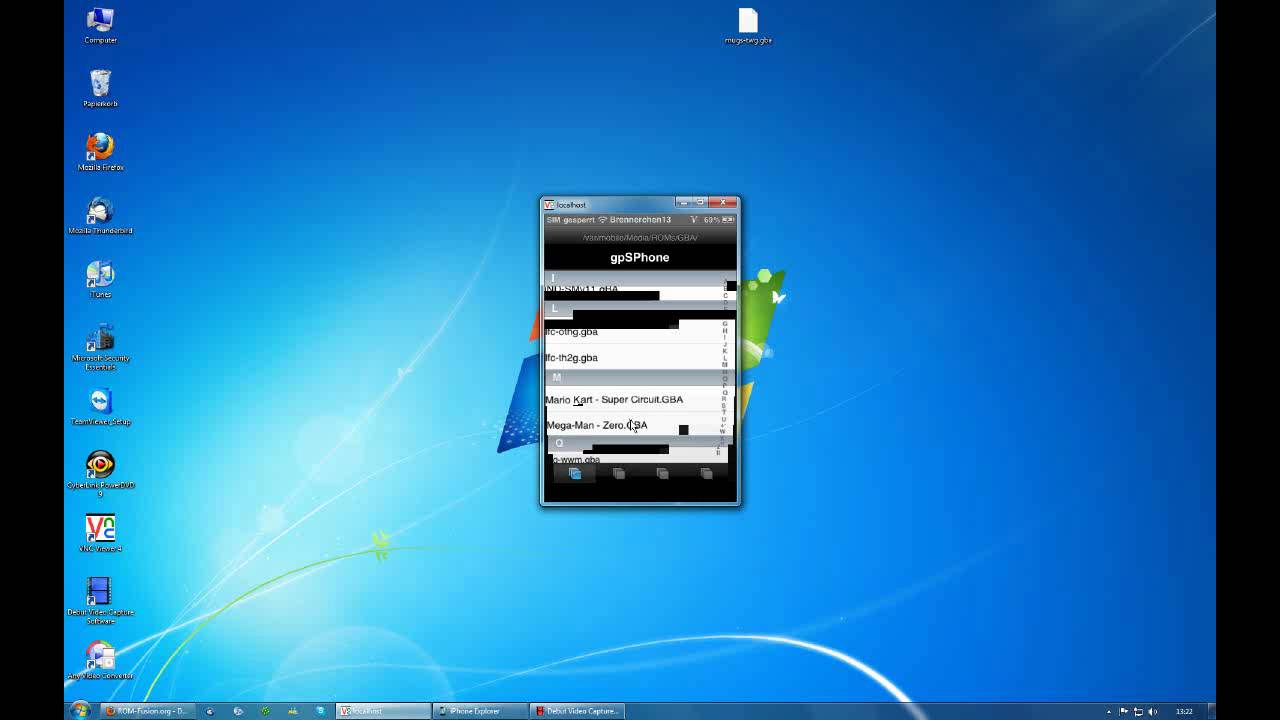Open VNC Viewer 4 desktop shortcut
This screenshot has height=720, width=1280.
coord(100,533)
